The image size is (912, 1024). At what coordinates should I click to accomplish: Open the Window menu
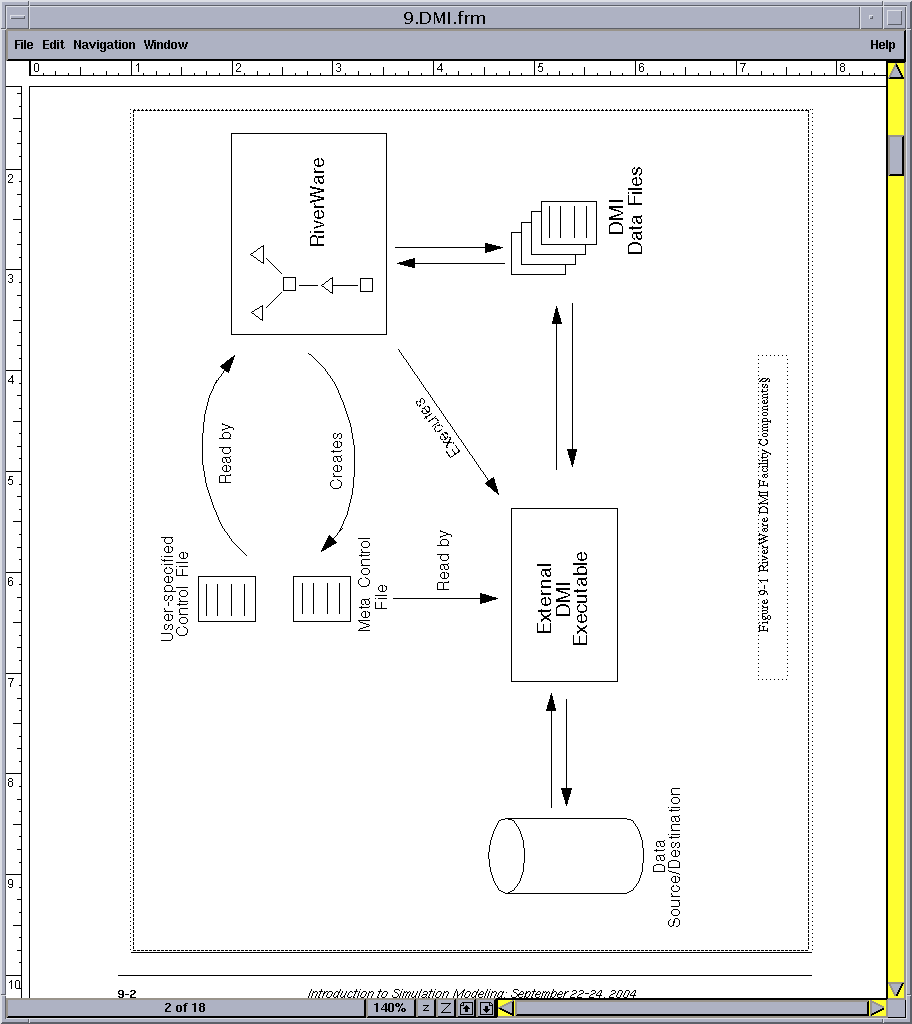165,44
